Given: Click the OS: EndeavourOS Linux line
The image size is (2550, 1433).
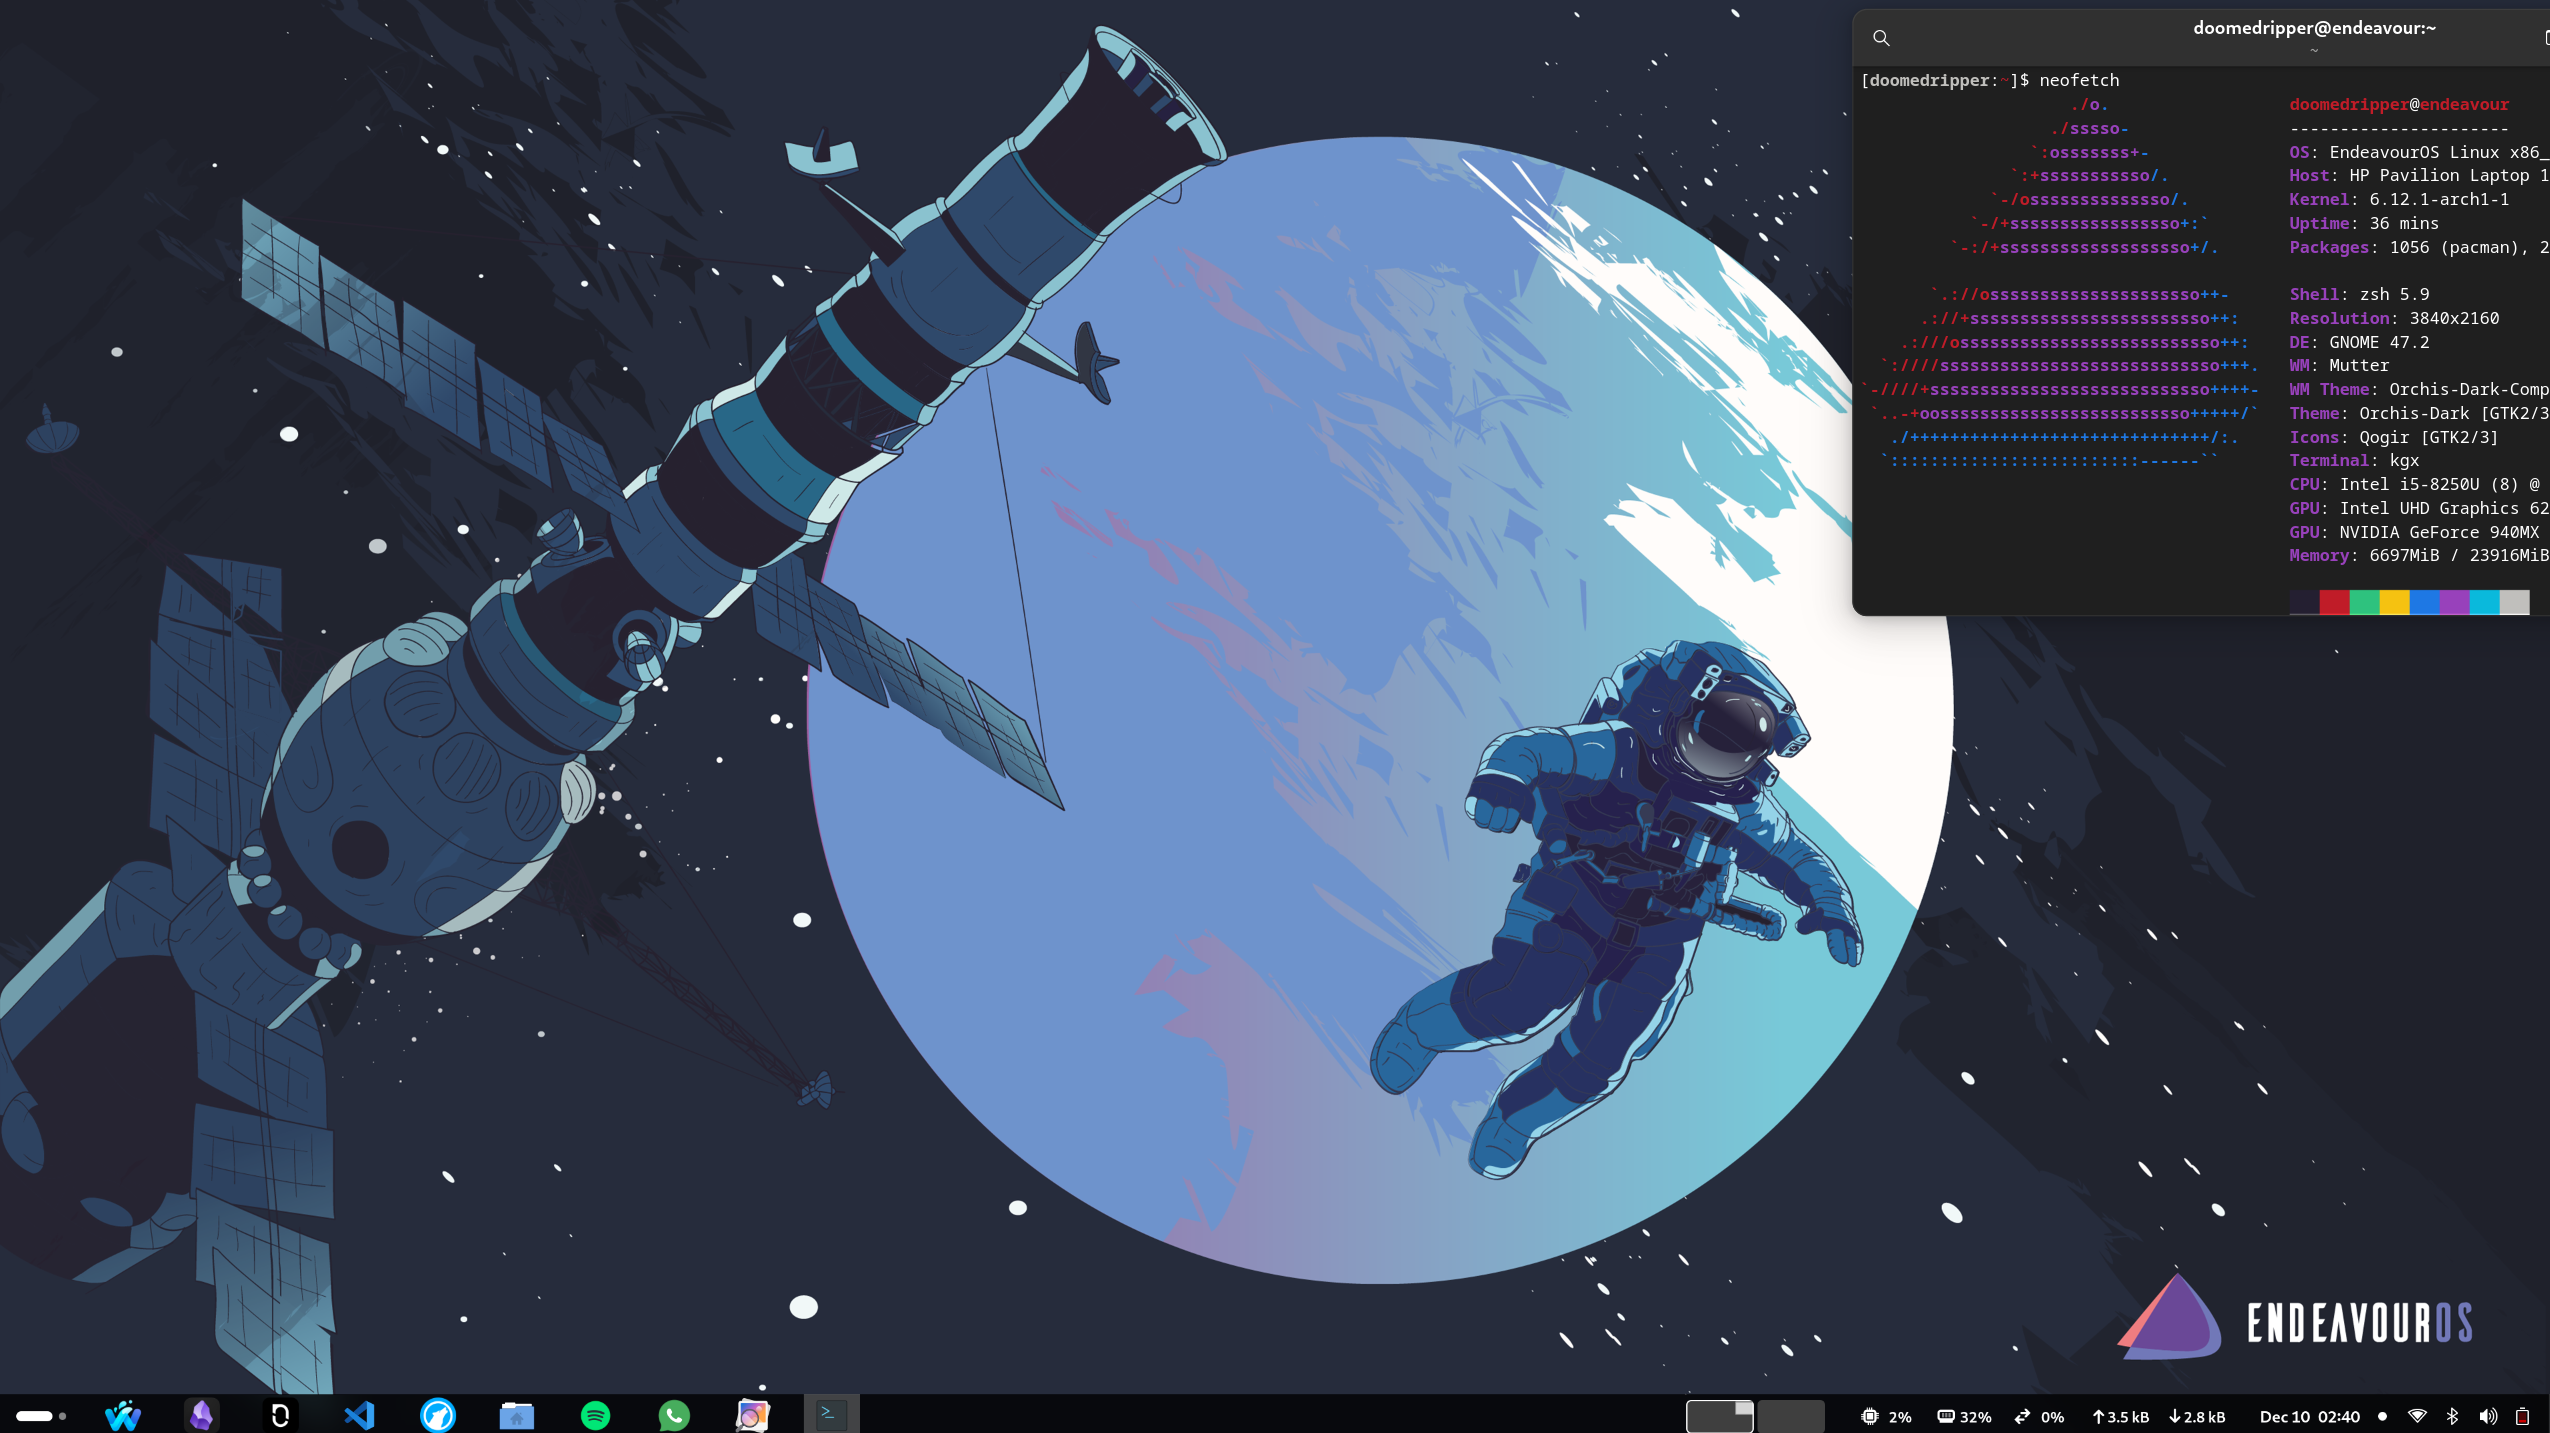Looking at the screenshot, I should (x=2419, y=152).
